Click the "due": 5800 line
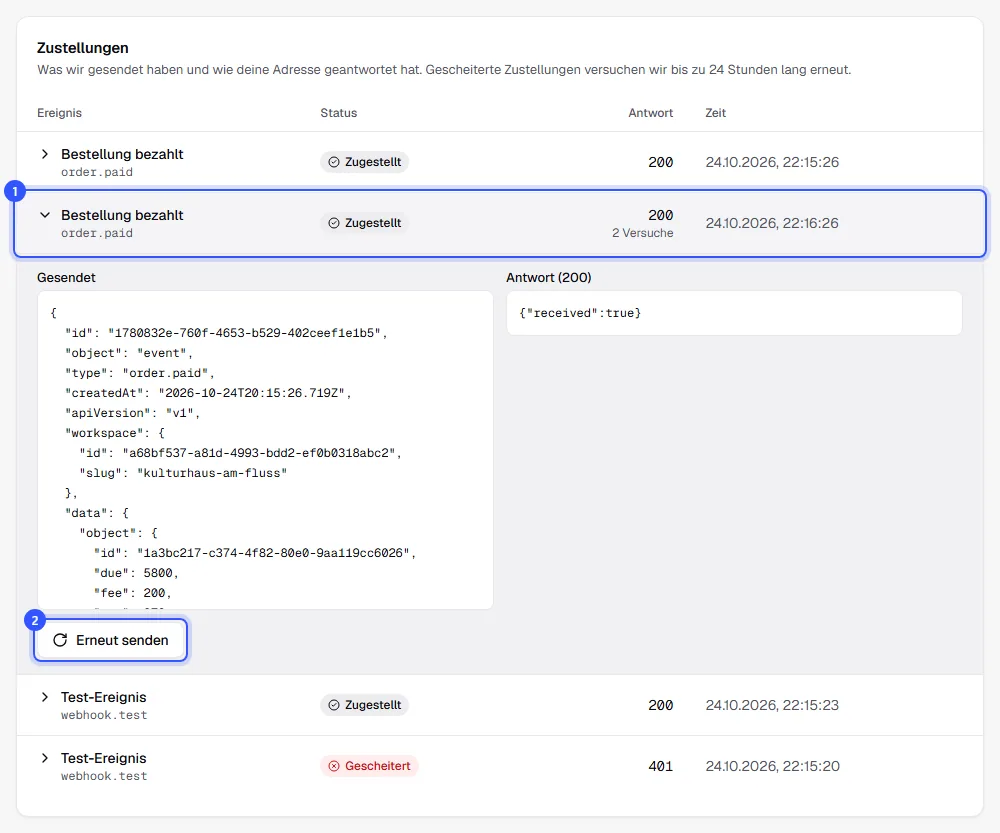This screenshot has width=1000, height=833. pyautogui.click(x=136, y=573)
